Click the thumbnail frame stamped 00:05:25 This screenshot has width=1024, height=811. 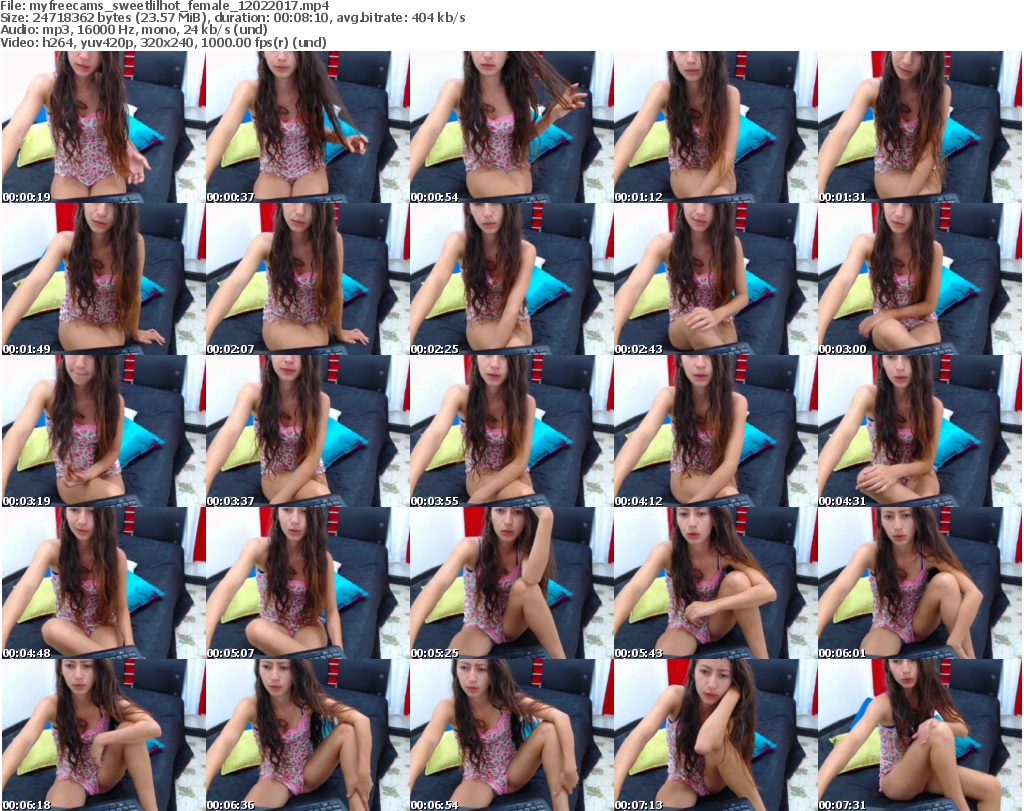(x=511, y=583)
